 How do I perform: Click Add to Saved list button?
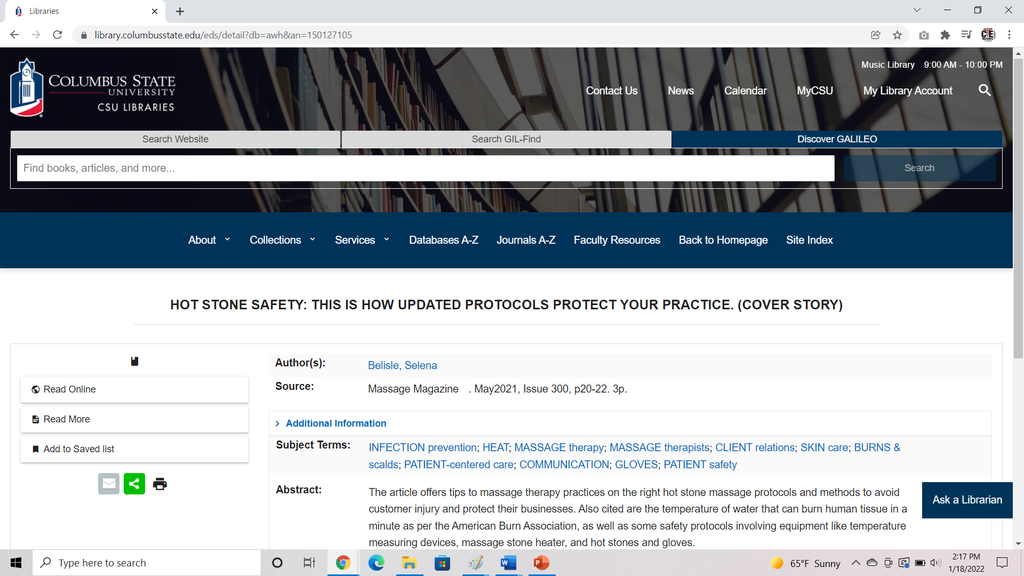click(134, 449)
